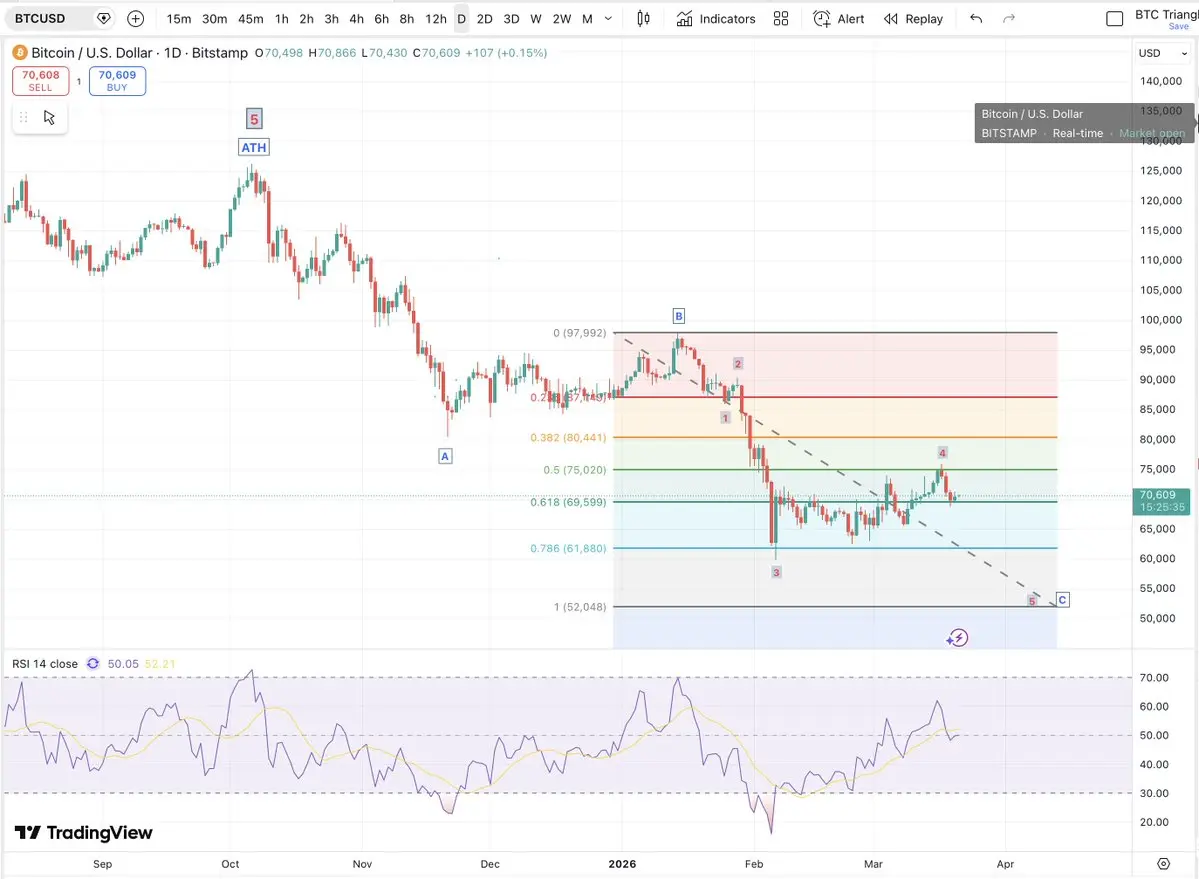
Task: Open chart settings target icon at bottom right
Action: click(x=1163, y=864)
